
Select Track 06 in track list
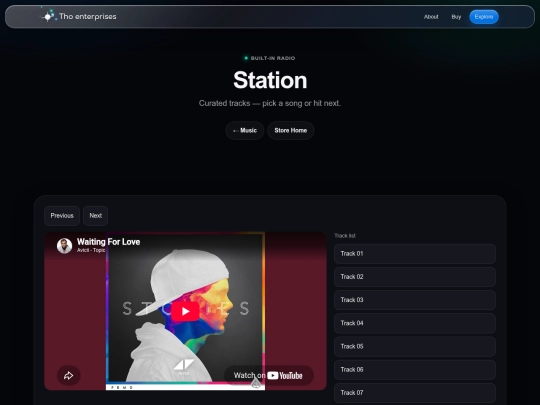click(415, 370)
